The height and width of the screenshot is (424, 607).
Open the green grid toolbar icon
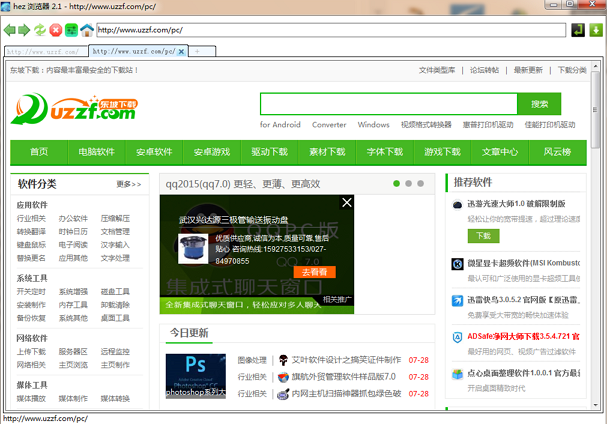click(71, 30)
